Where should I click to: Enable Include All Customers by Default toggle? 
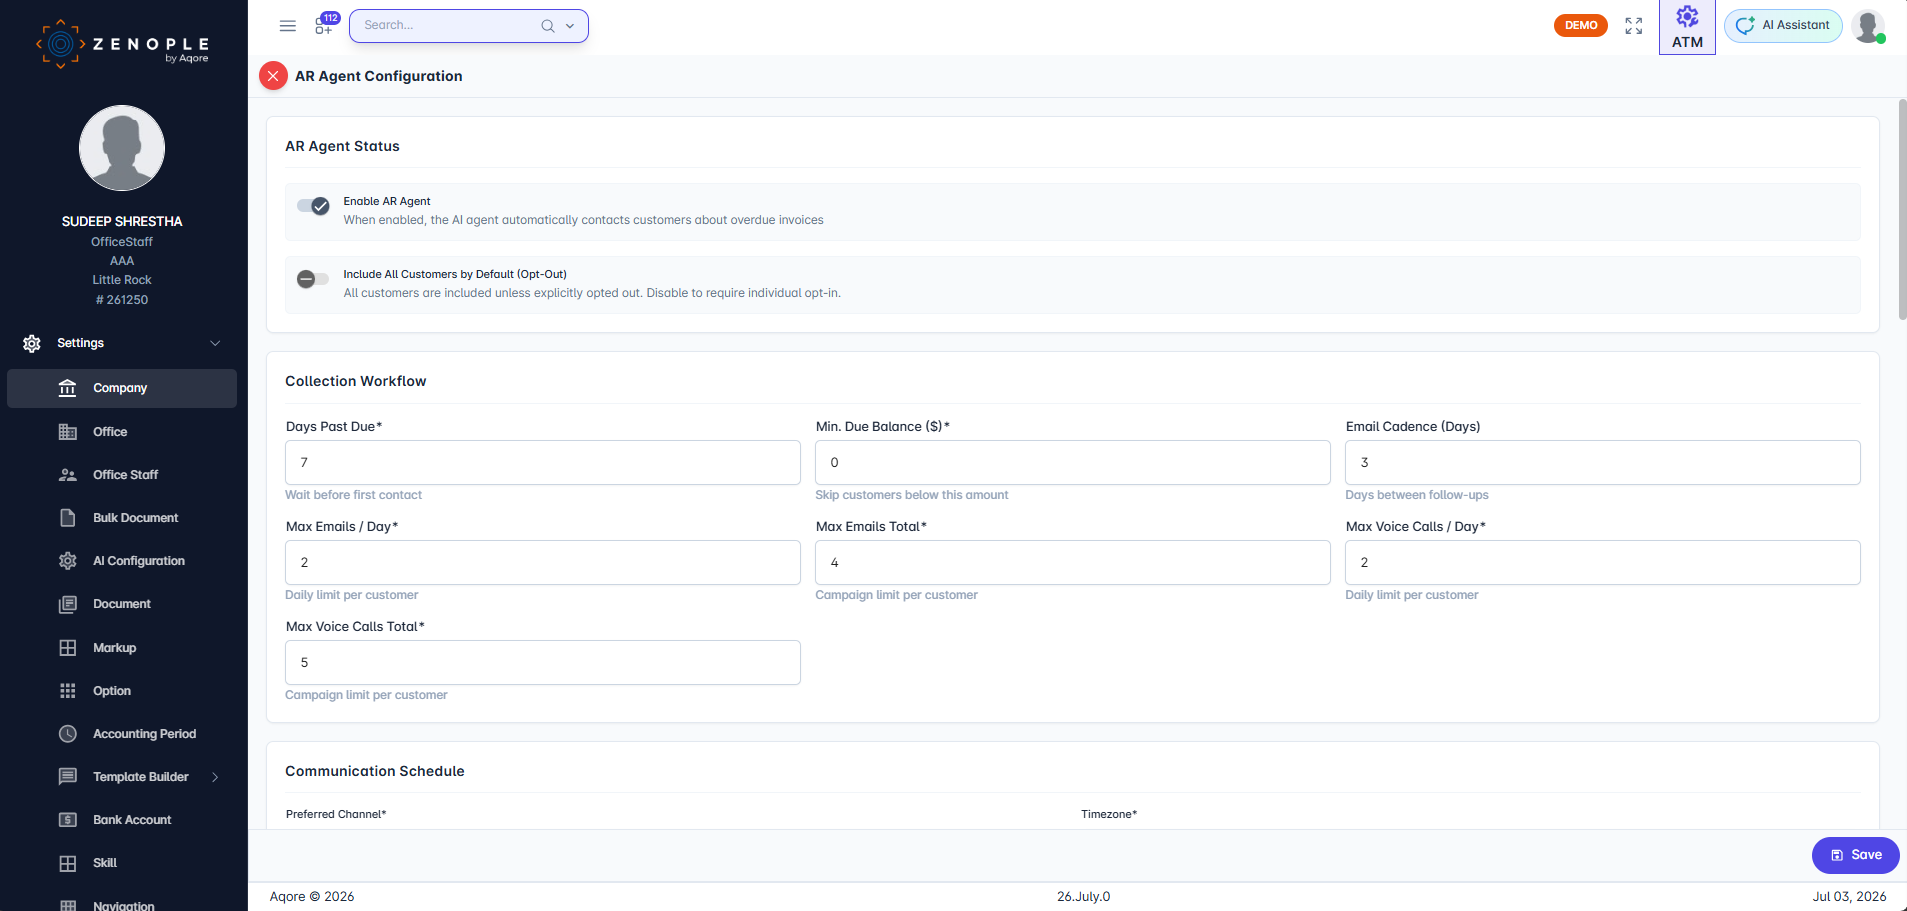click(x=313, y=279)
